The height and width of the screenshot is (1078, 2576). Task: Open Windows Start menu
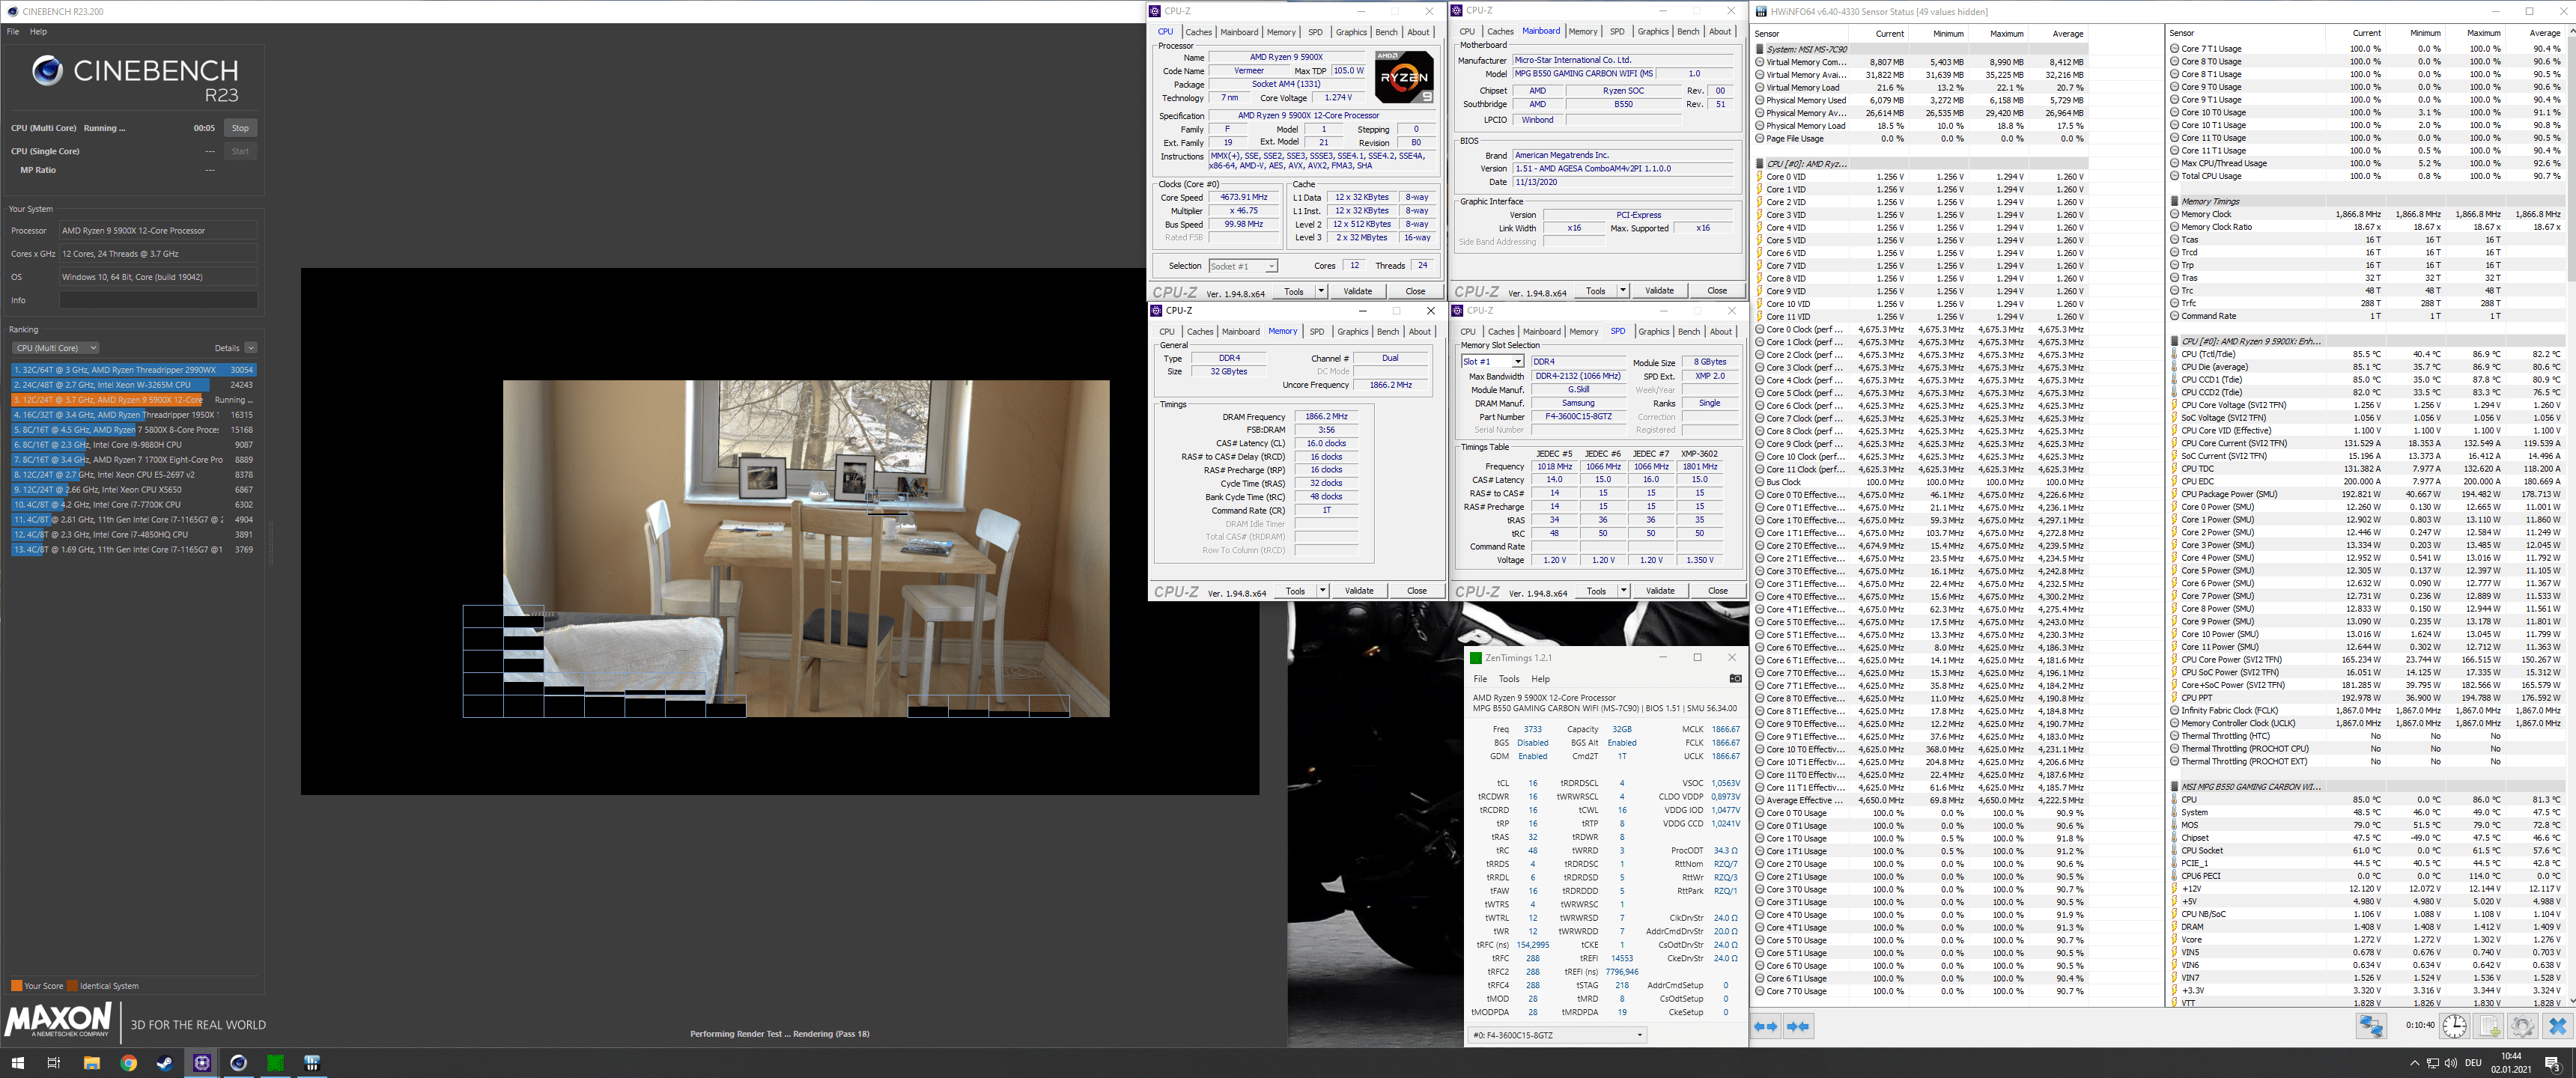[17, 1063]
